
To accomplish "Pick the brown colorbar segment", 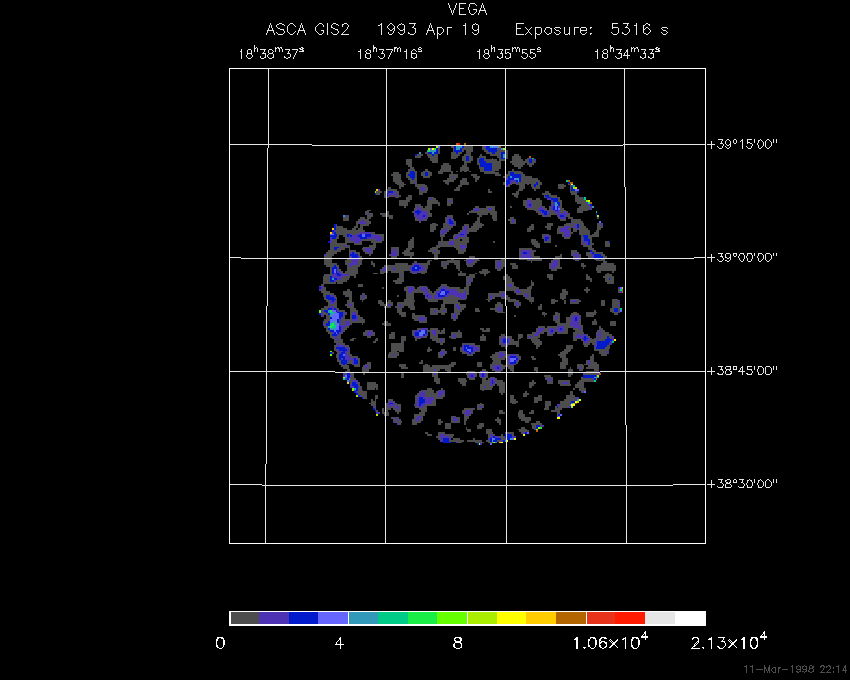I will tap(571, 618).
